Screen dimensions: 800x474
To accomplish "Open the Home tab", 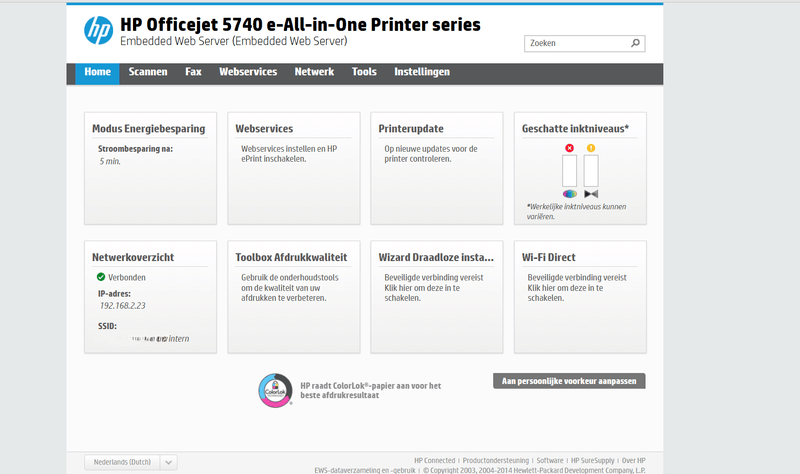I will pyautogui.click(x=97, y=72).
